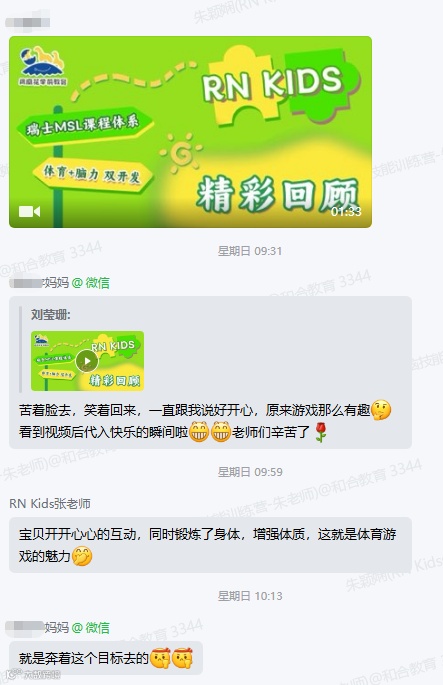Click the 01:33 duration label on the video
Viewport: 443px width, 685px height.
pos(346,212)
